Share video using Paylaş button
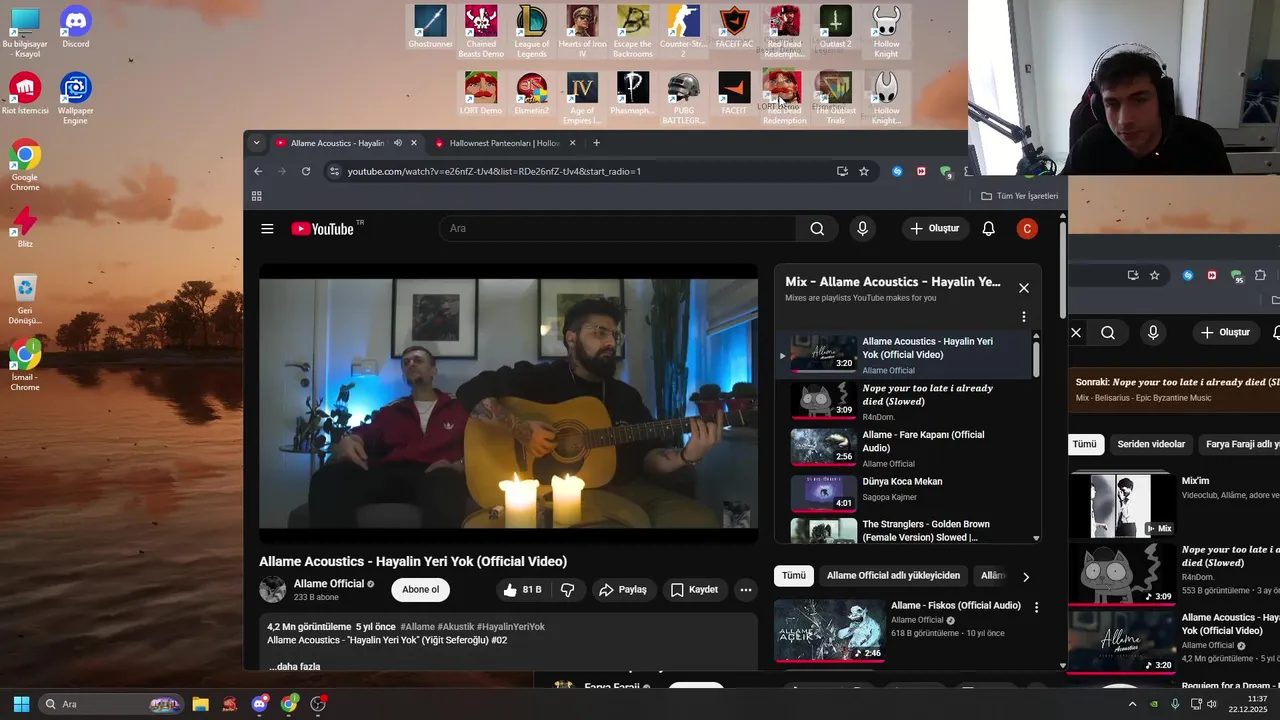 pyautogui.click(x=622, y=590)
